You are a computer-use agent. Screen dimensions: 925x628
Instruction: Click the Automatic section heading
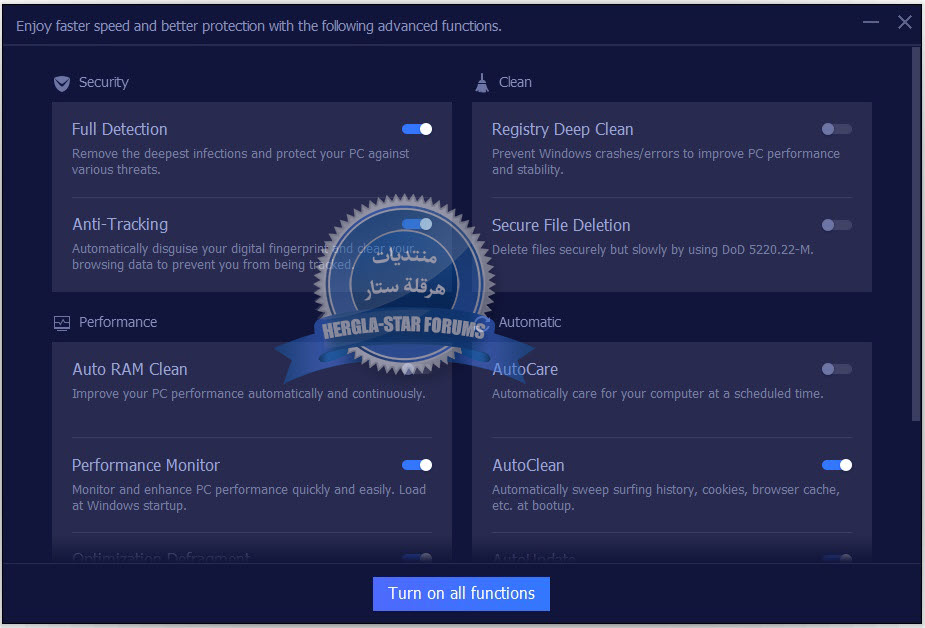[530, 322]
